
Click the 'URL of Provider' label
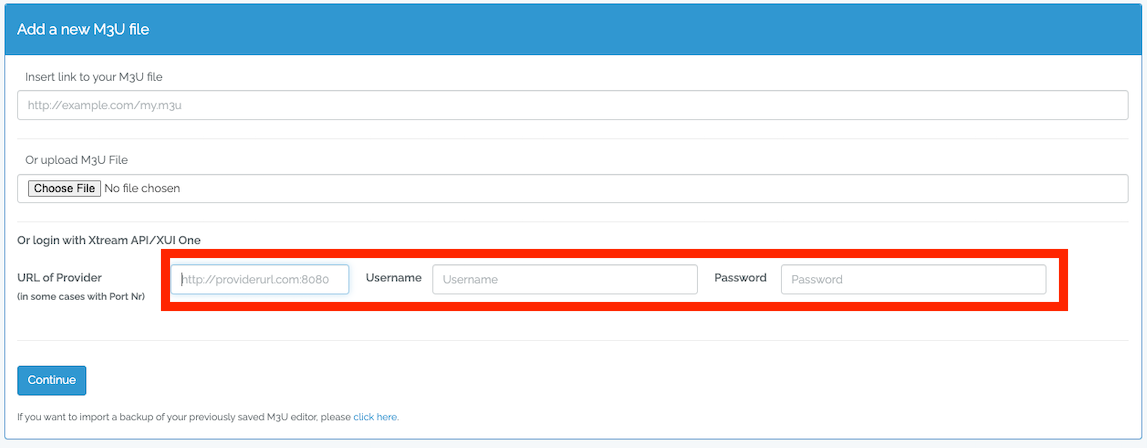coord(59,277)
